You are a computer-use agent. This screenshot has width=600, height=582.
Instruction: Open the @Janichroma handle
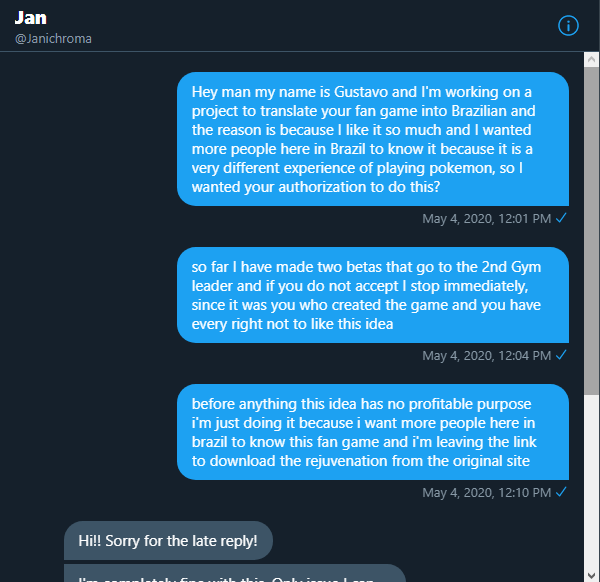(53, 39)
